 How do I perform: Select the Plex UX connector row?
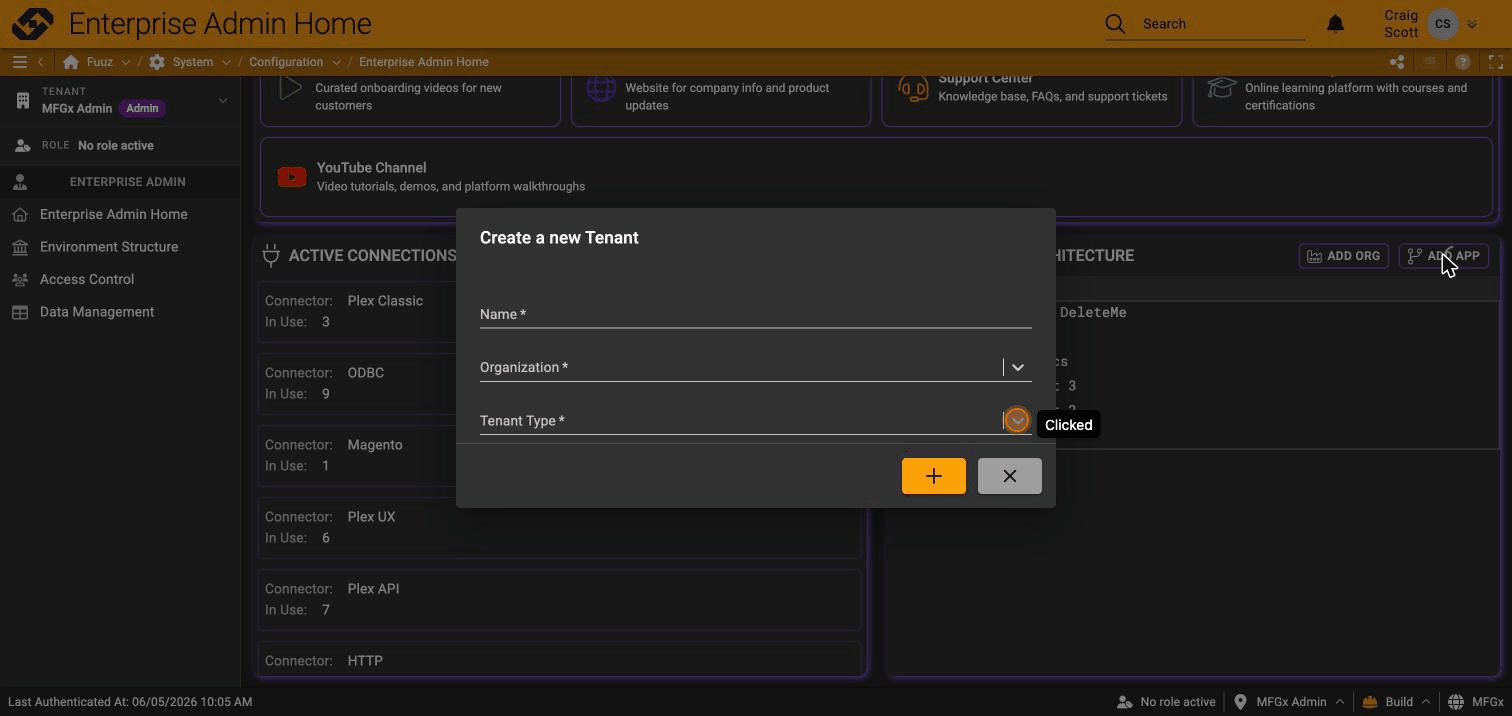(560, 527)
